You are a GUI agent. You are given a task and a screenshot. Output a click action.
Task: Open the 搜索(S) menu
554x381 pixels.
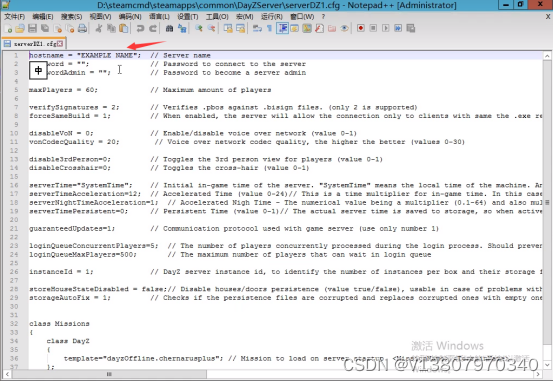click(71, 17)
